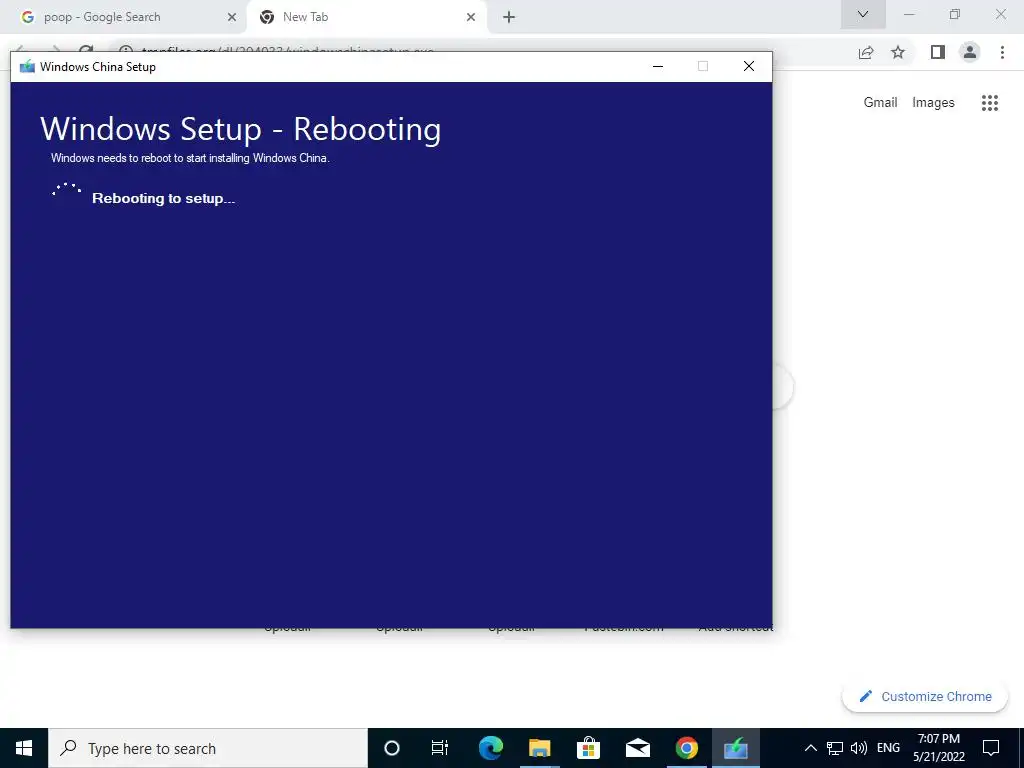Image resolution: width=1024 pixels, height=768 pixels.
Task: Open Task View from the taskbar
Action: (440, 748)
